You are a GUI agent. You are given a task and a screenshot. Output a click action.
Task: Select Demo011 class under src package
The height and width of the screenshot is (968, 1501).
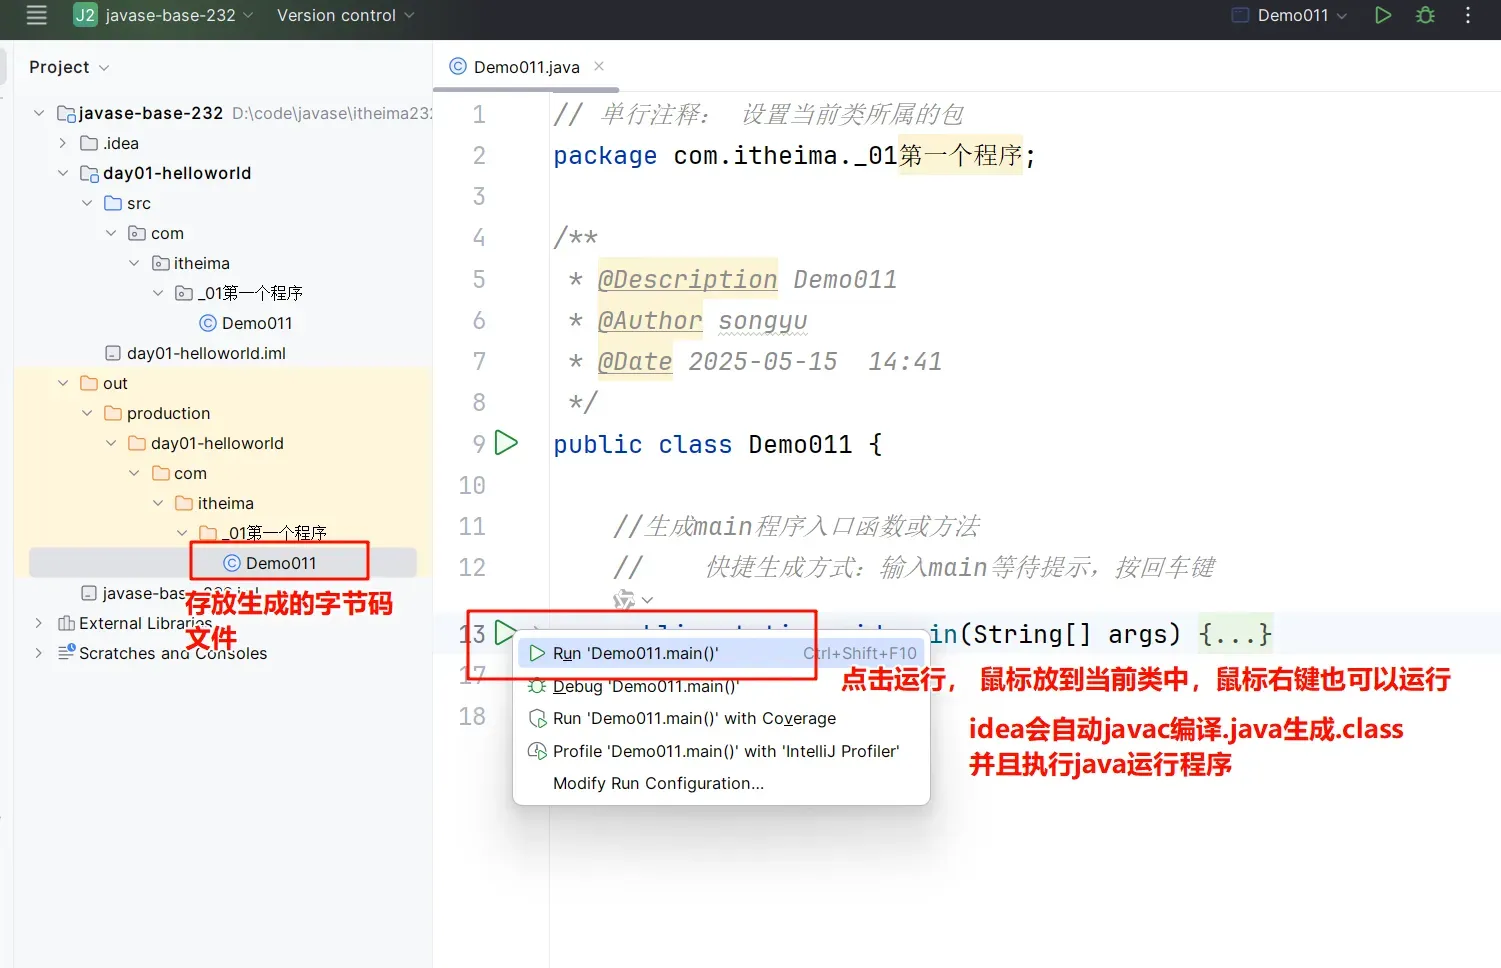pyautogui.click(x=245, y=323)
